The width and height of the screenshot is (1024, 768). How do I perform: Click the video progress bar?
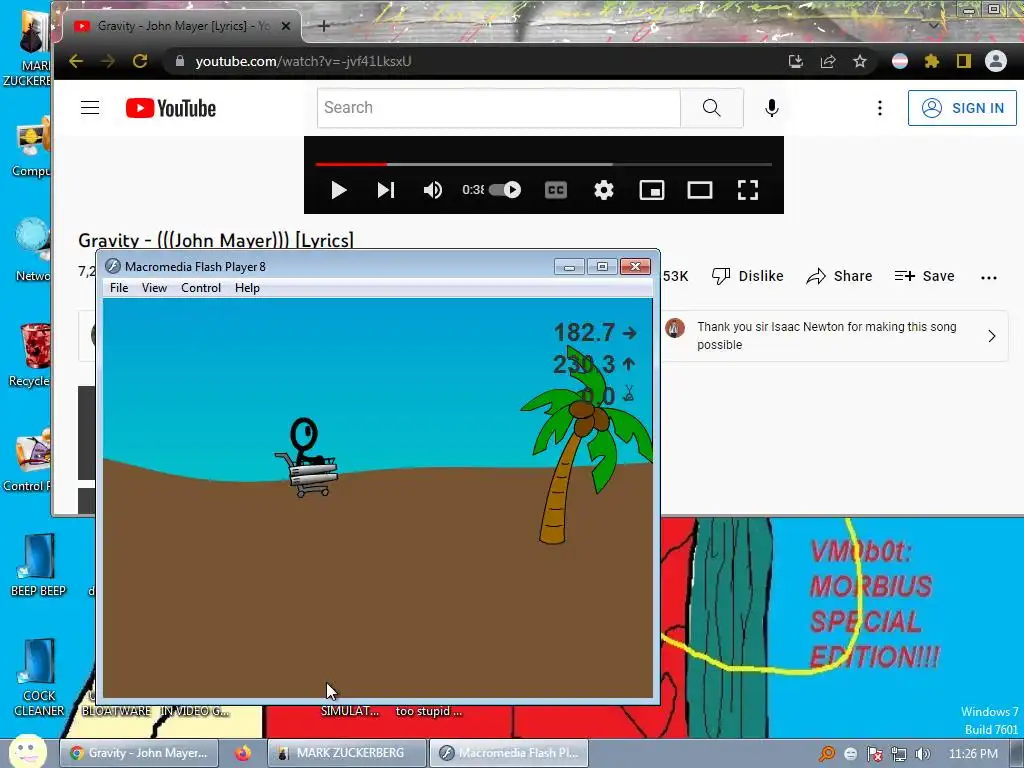543,164
